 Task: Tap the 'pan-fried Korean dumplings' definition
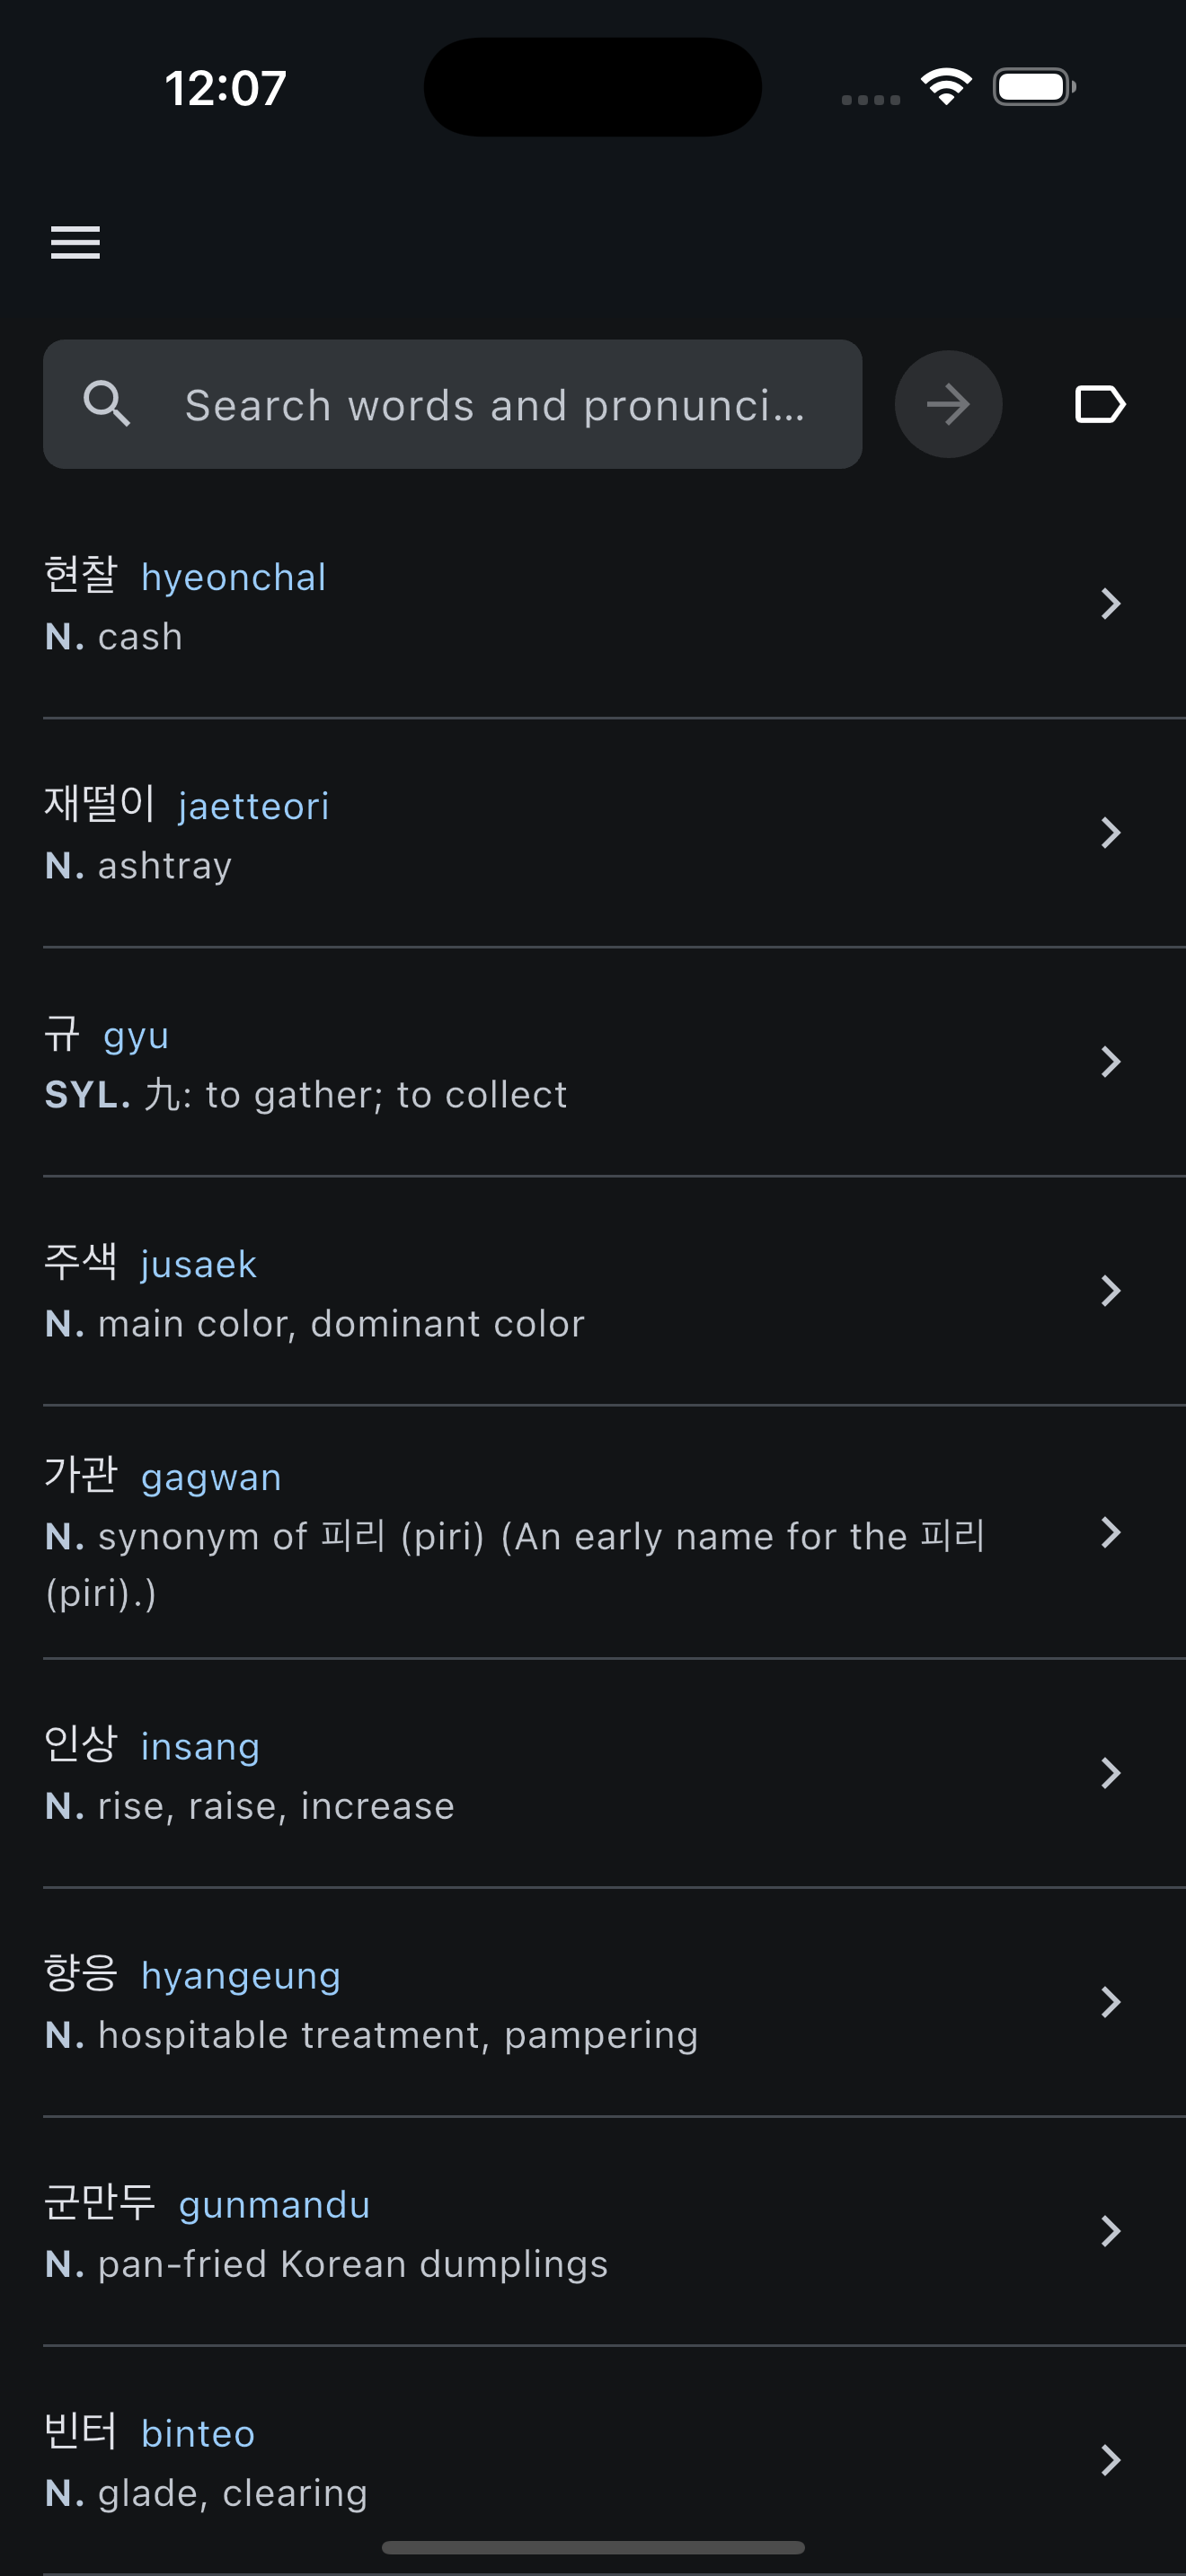353,2264
